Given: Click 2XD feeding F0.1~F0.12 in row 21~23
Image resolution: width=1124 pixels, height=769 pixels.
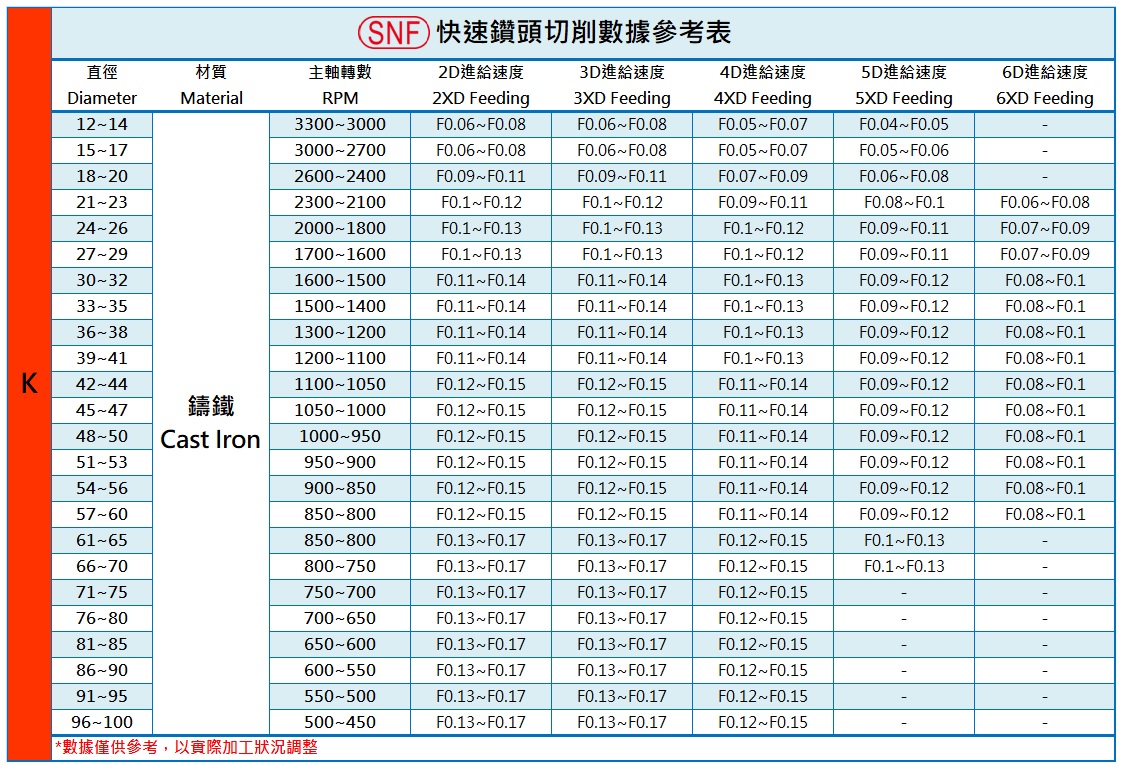Looking at the screenshot, I should [481, 203].
